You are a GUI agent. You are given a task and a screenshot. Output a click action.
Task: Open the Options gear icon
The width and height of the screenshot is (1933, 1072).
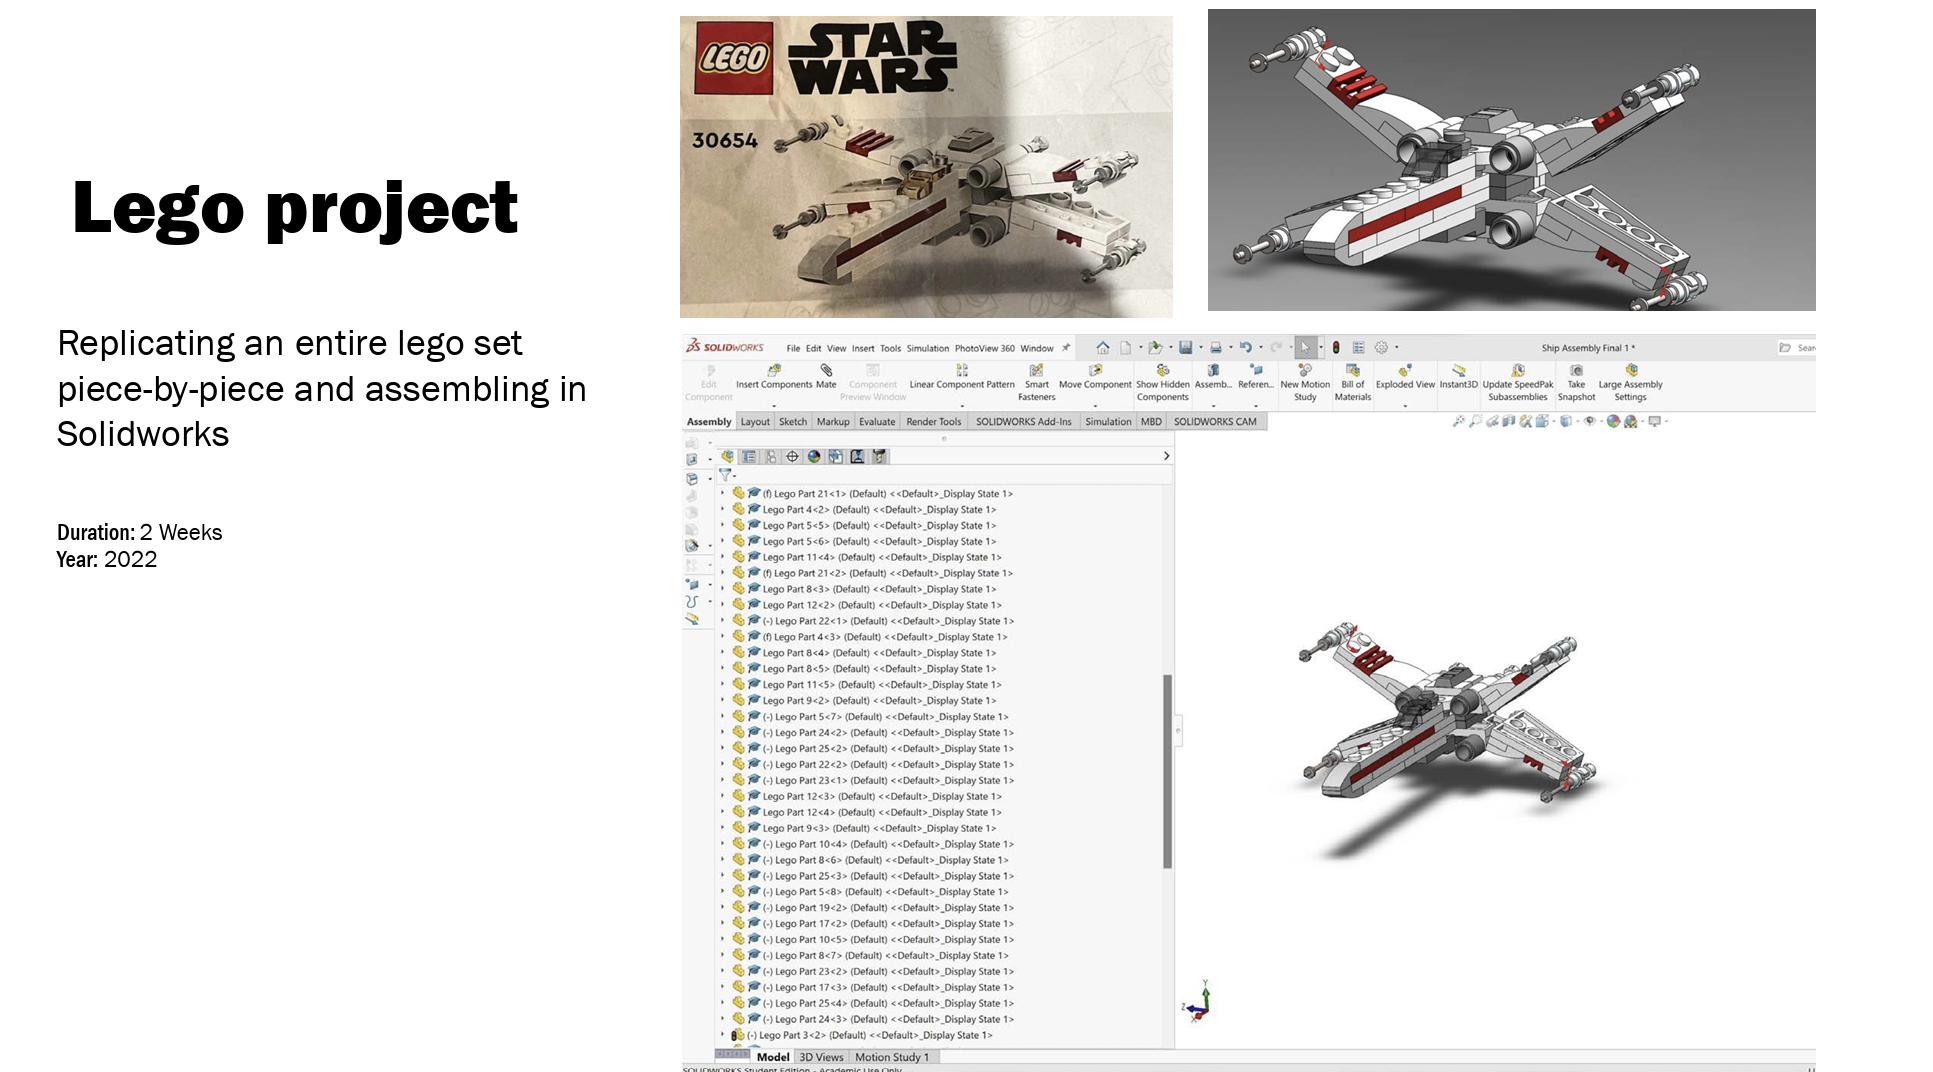click(x=1381, y=348)
